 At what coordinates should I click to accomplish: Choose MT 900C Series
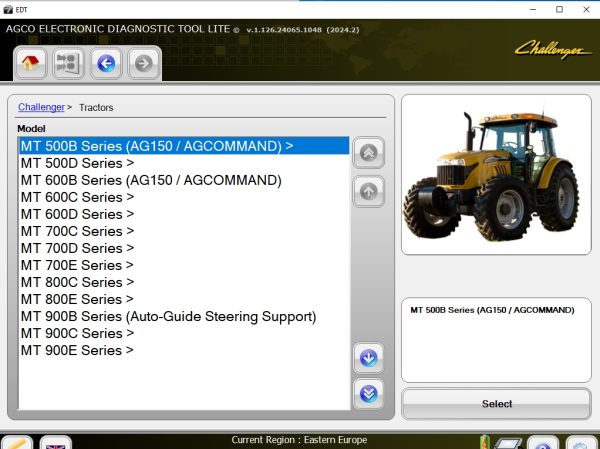point(184,333)
